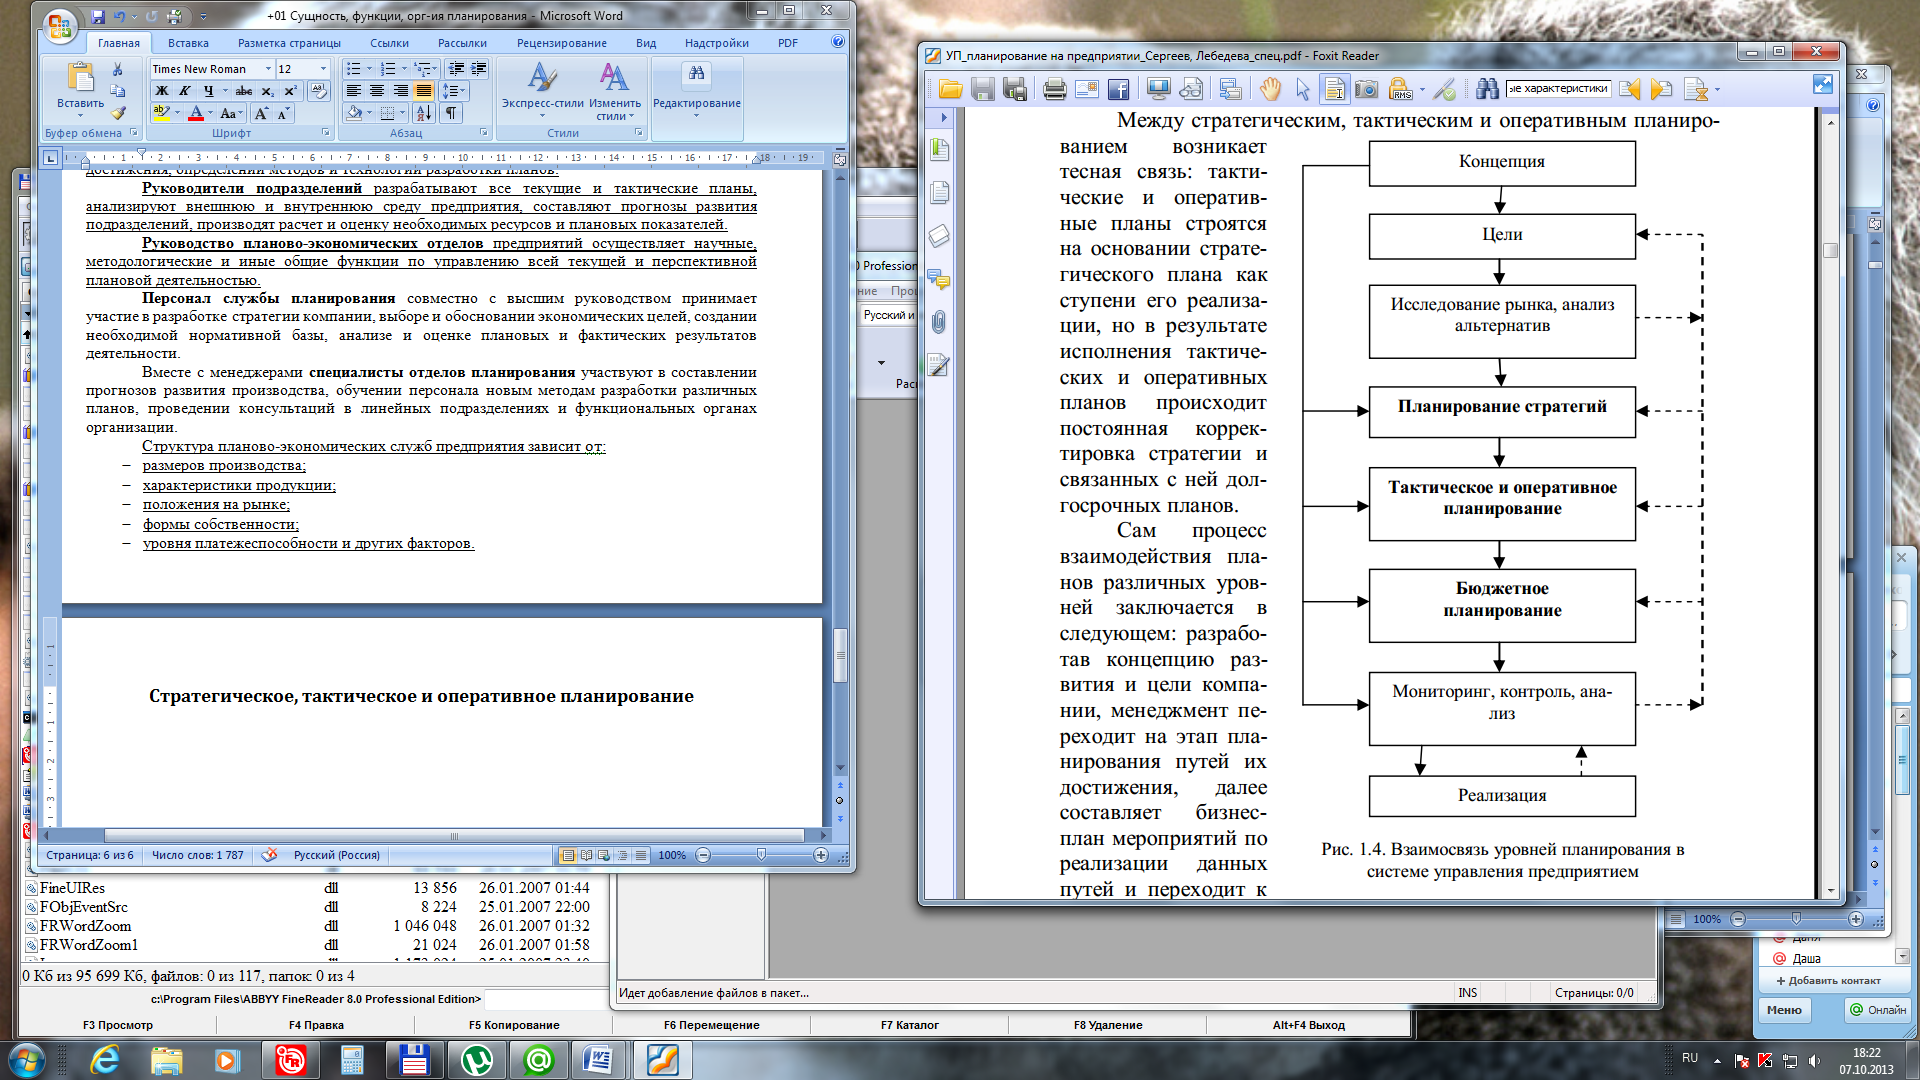Toggle Align Left in Word
The height and width of the screenshot is (1080, 1920).
pos(354,91)
